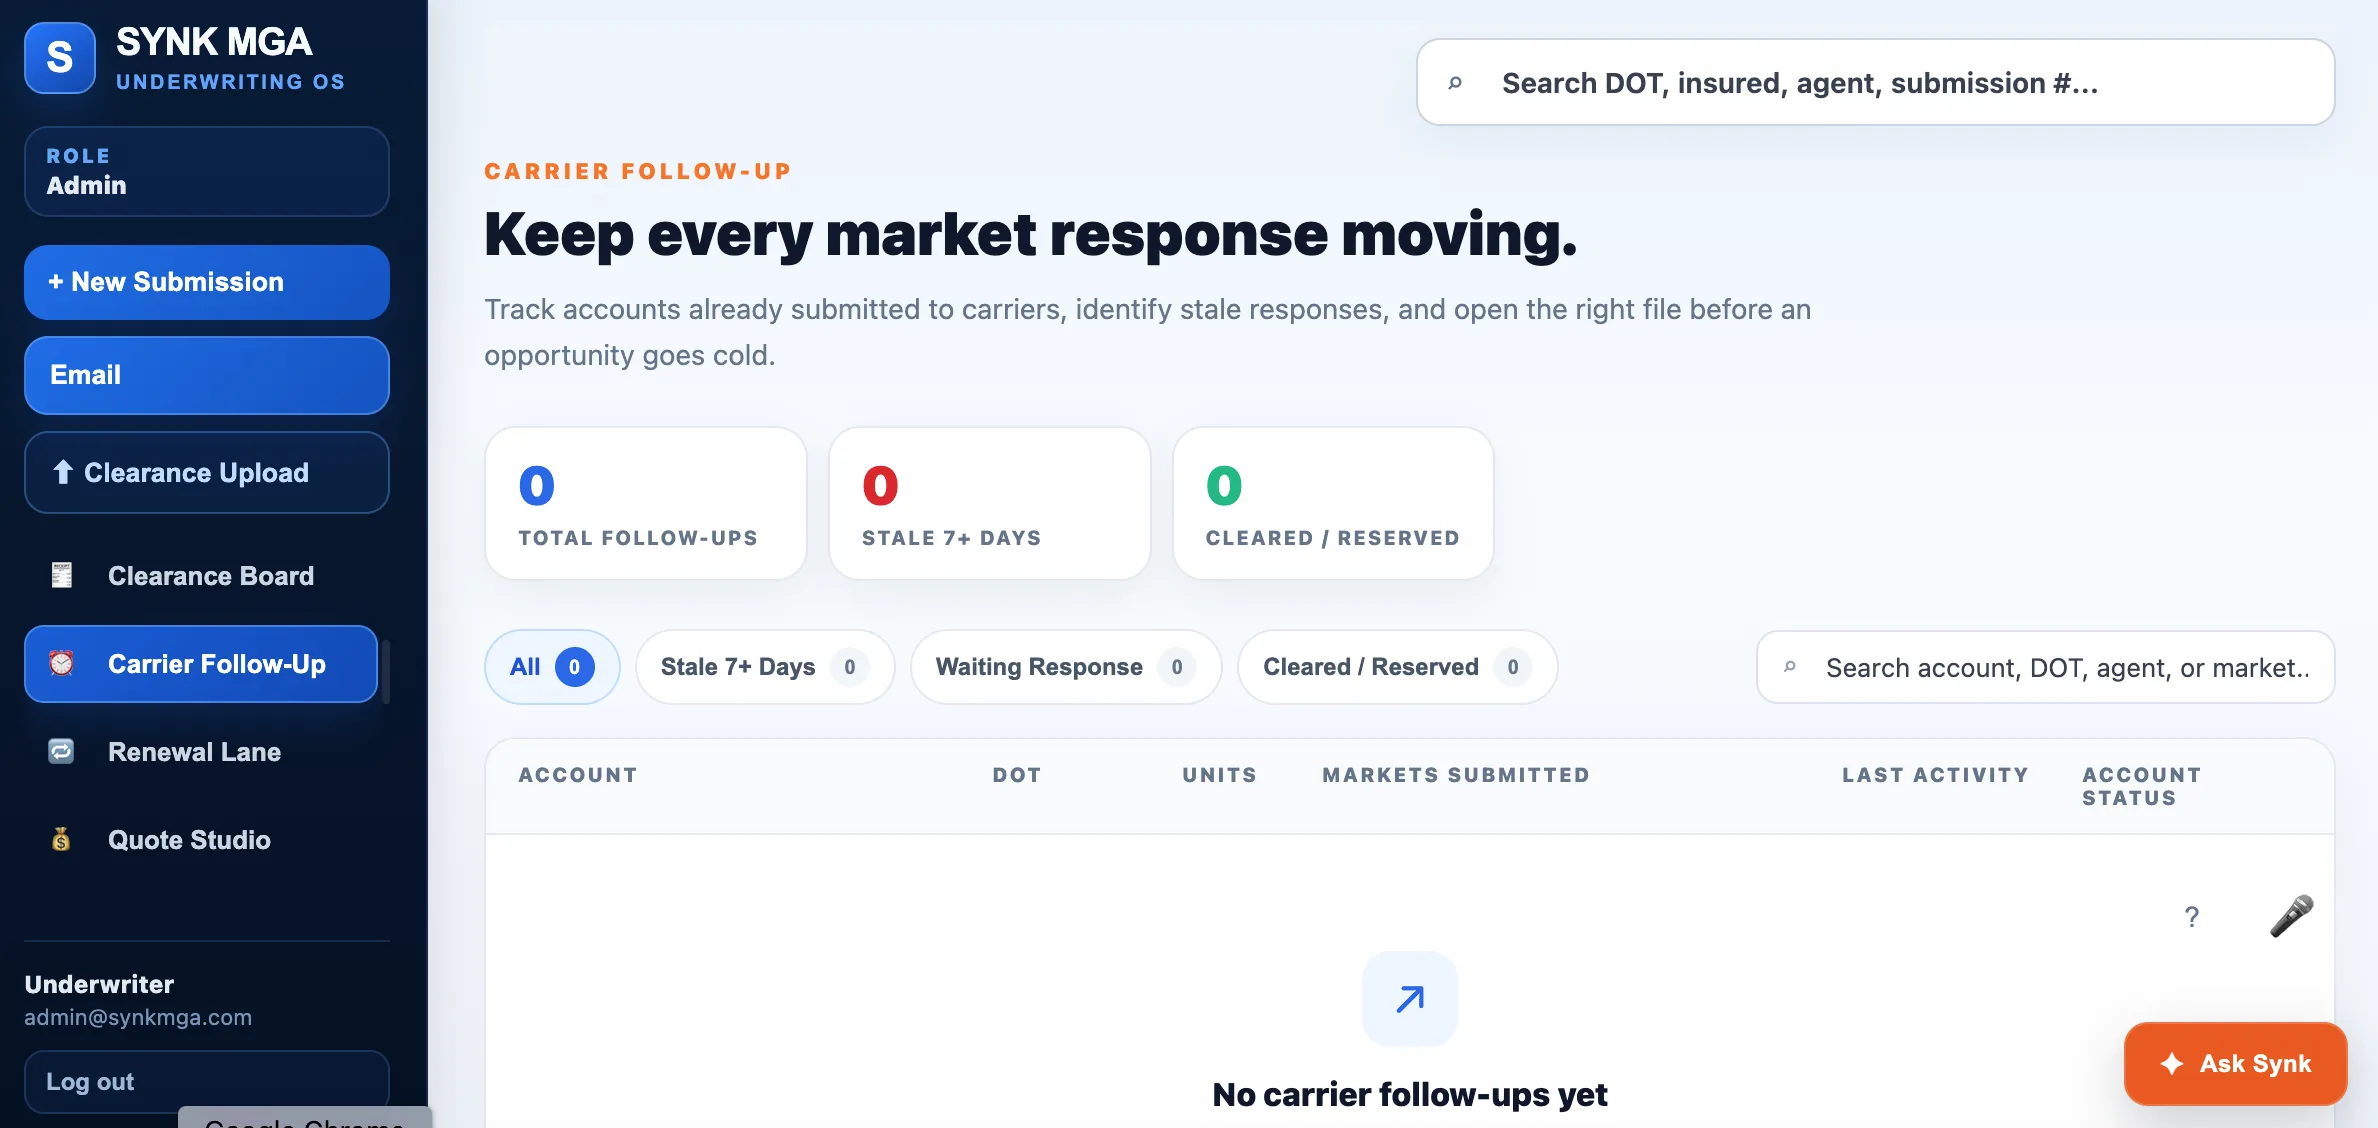This screenshot has height=1128, width=2378.
Task: Open the Email button
Action: coord(207,375)
